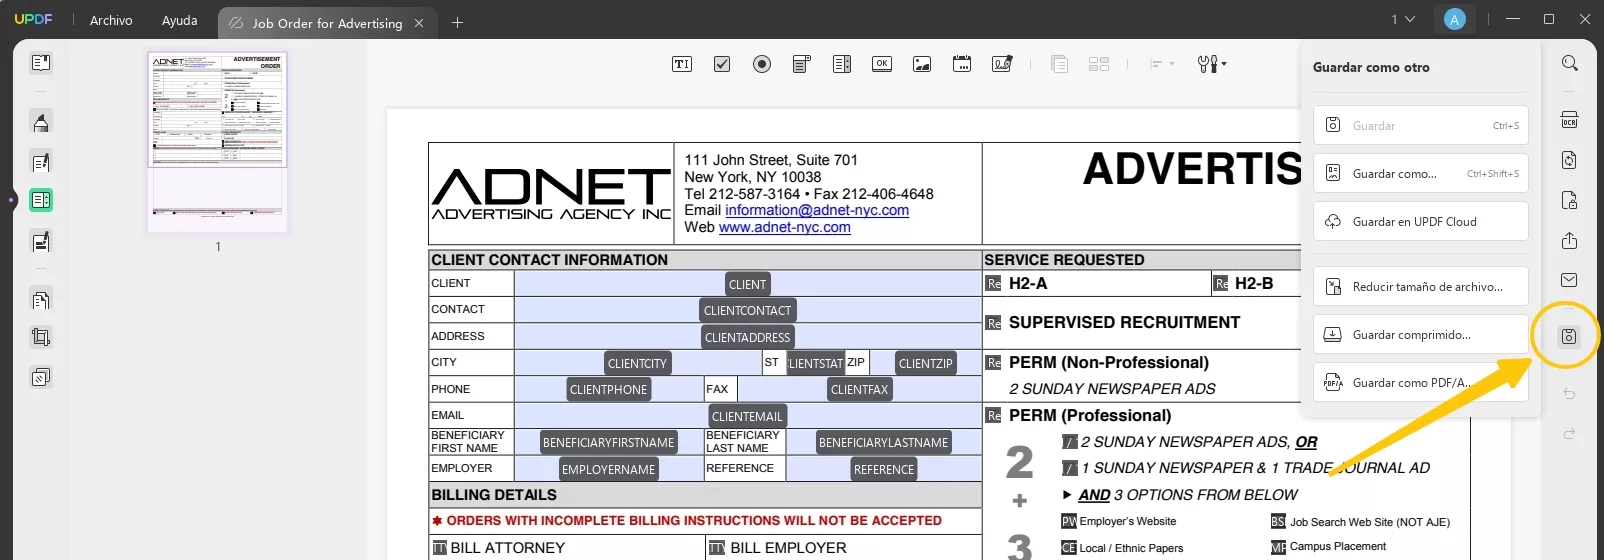
Task: Select the Radio Button form tool
Action: 762,64
